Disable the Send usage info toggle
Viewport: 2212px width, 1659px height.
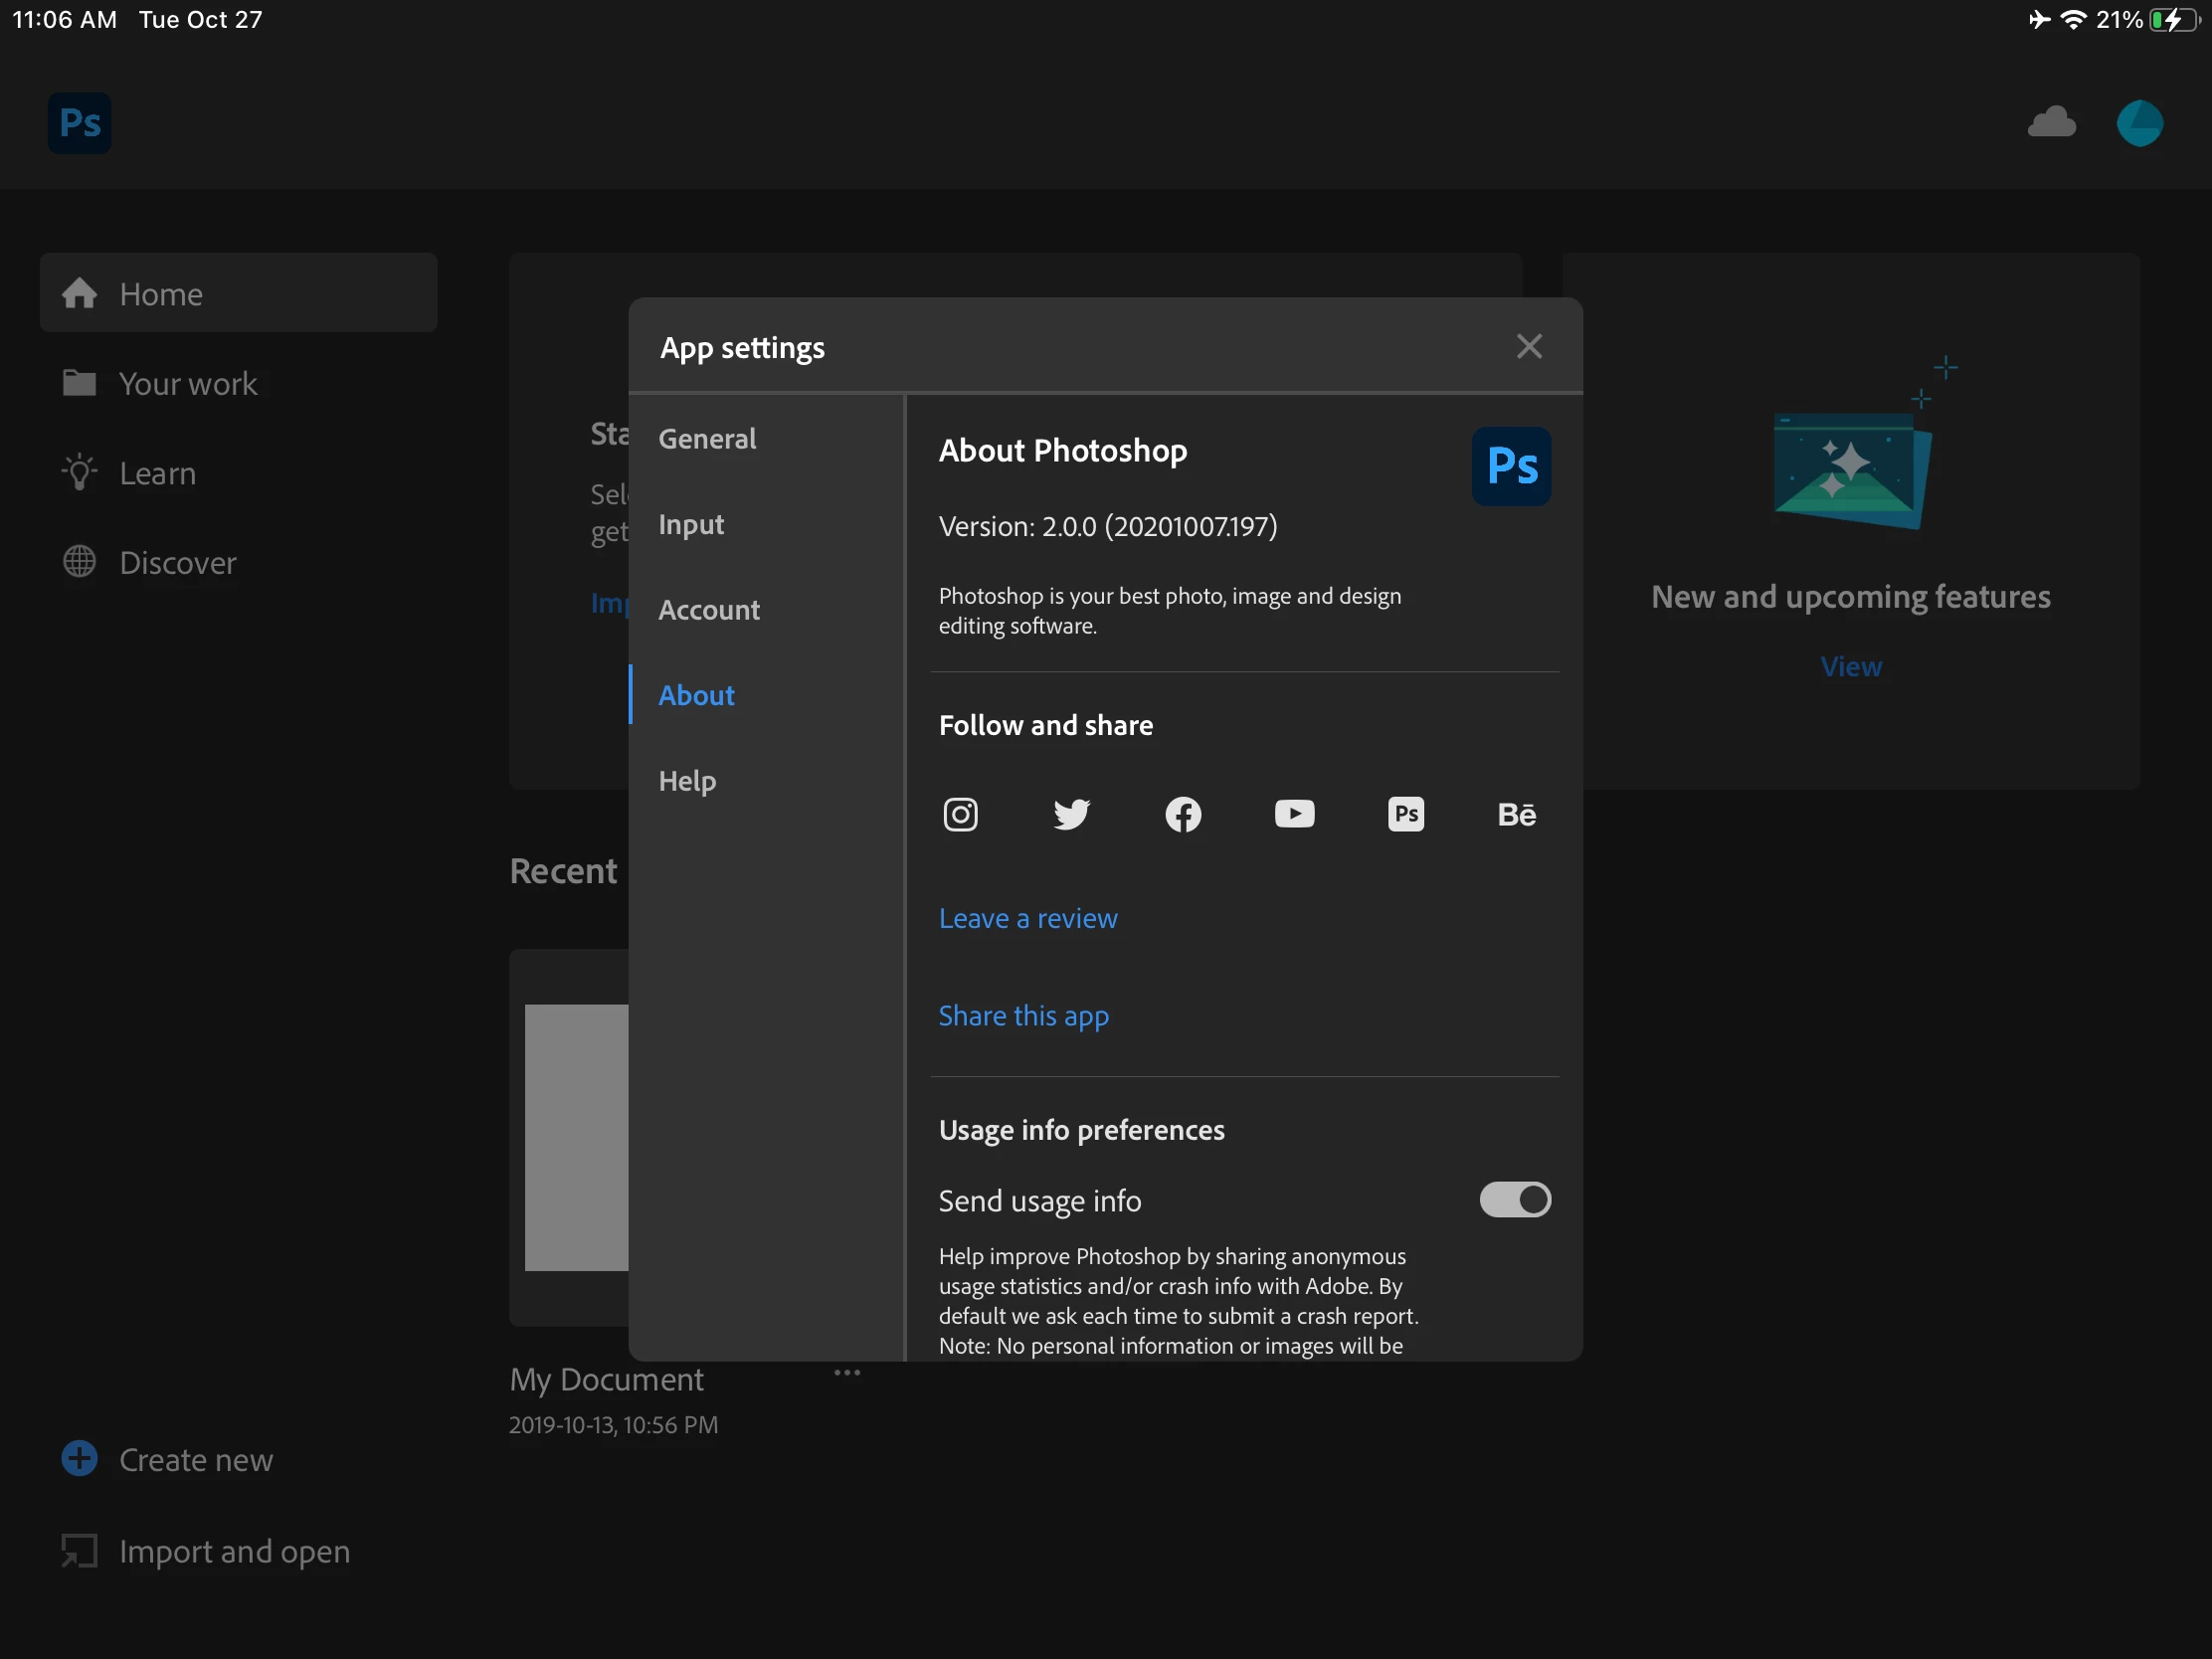click(x=1514, y=1199)
